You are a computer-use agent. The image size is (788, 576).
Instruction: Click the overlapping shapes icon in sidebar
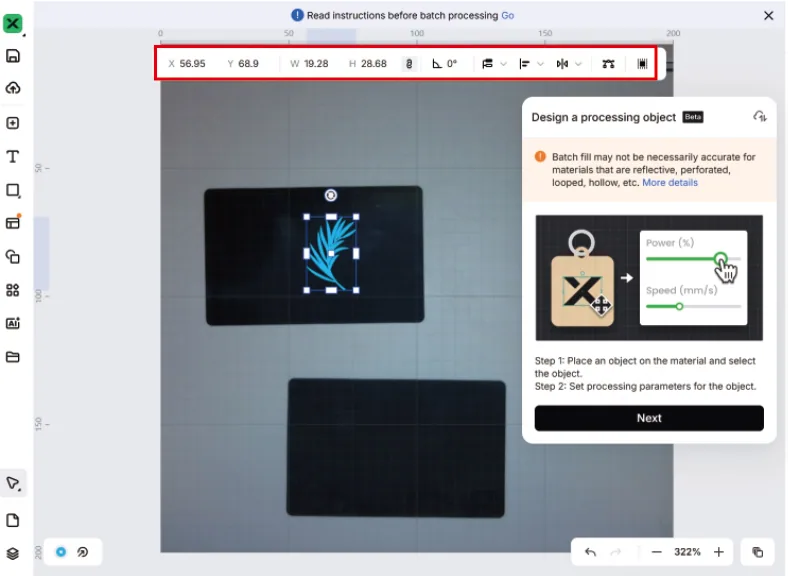pyautogui.click(x=13, y=257)
